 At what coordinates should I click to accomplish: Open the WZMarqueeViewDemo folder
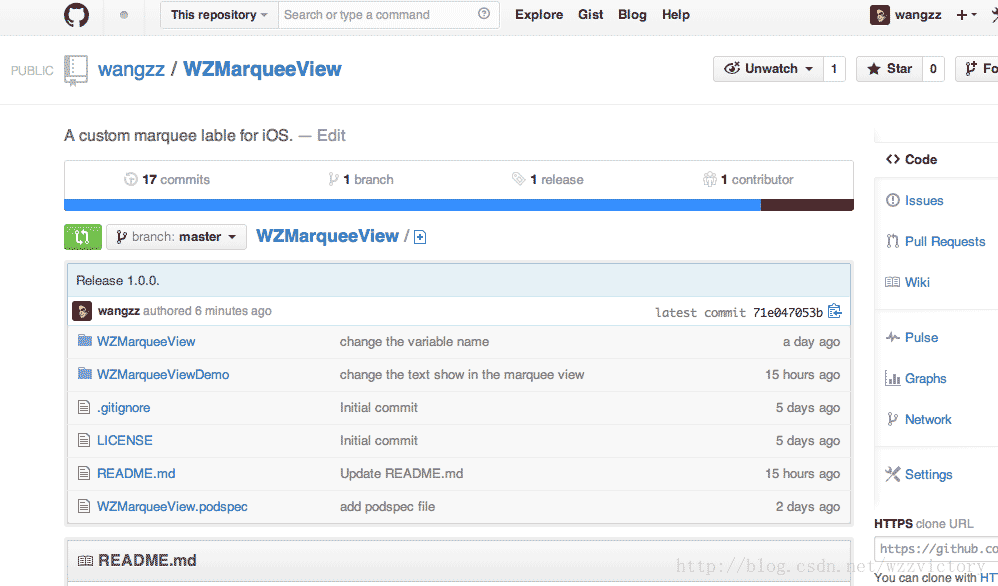pyautogui.click(x=163, y=375)
